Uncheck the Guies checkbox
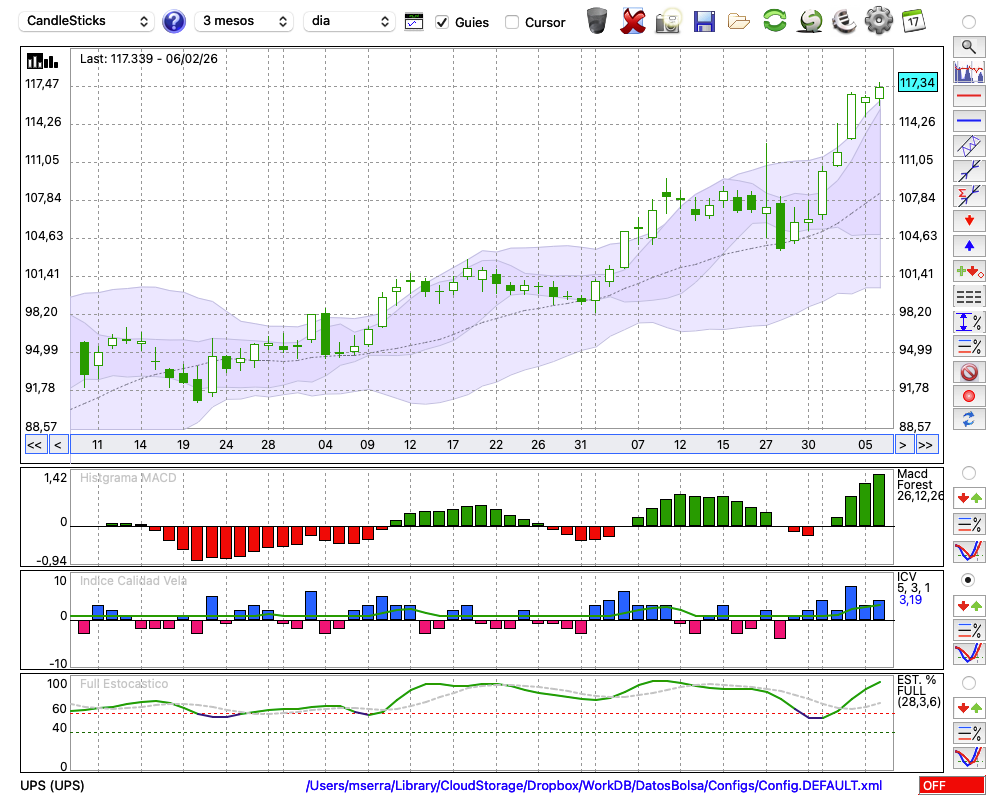 [442, 22]
